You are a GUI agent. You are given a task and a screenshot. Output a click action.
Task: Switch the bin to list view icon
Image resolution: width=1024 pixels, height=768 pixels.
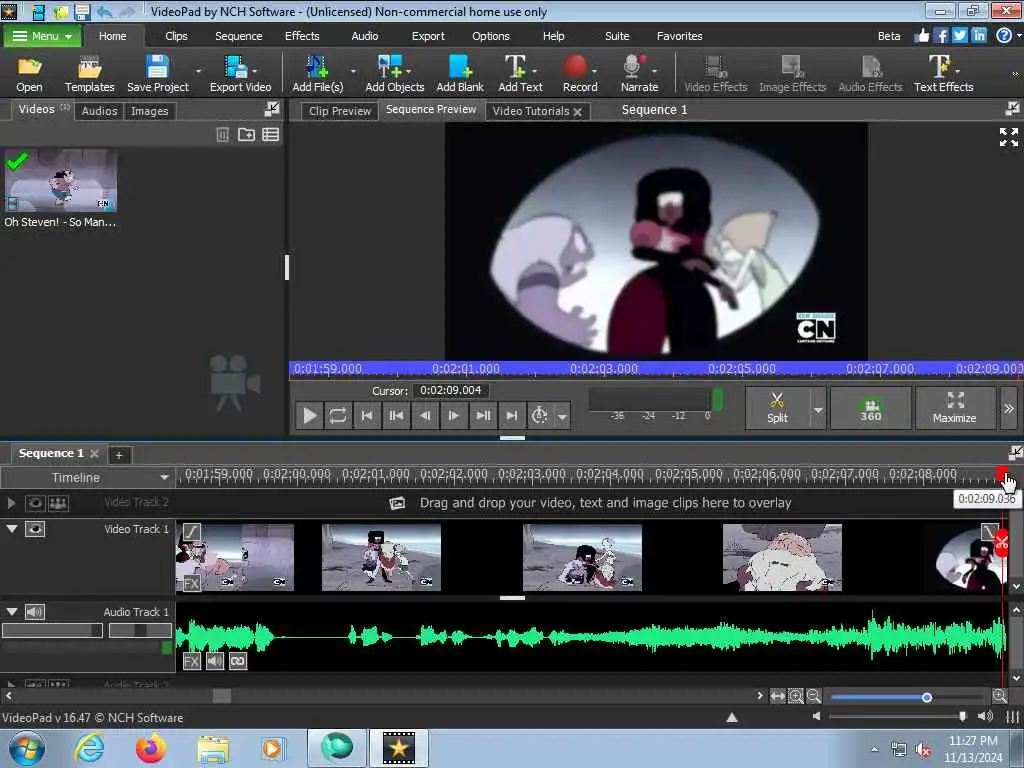tap(270, 135)
